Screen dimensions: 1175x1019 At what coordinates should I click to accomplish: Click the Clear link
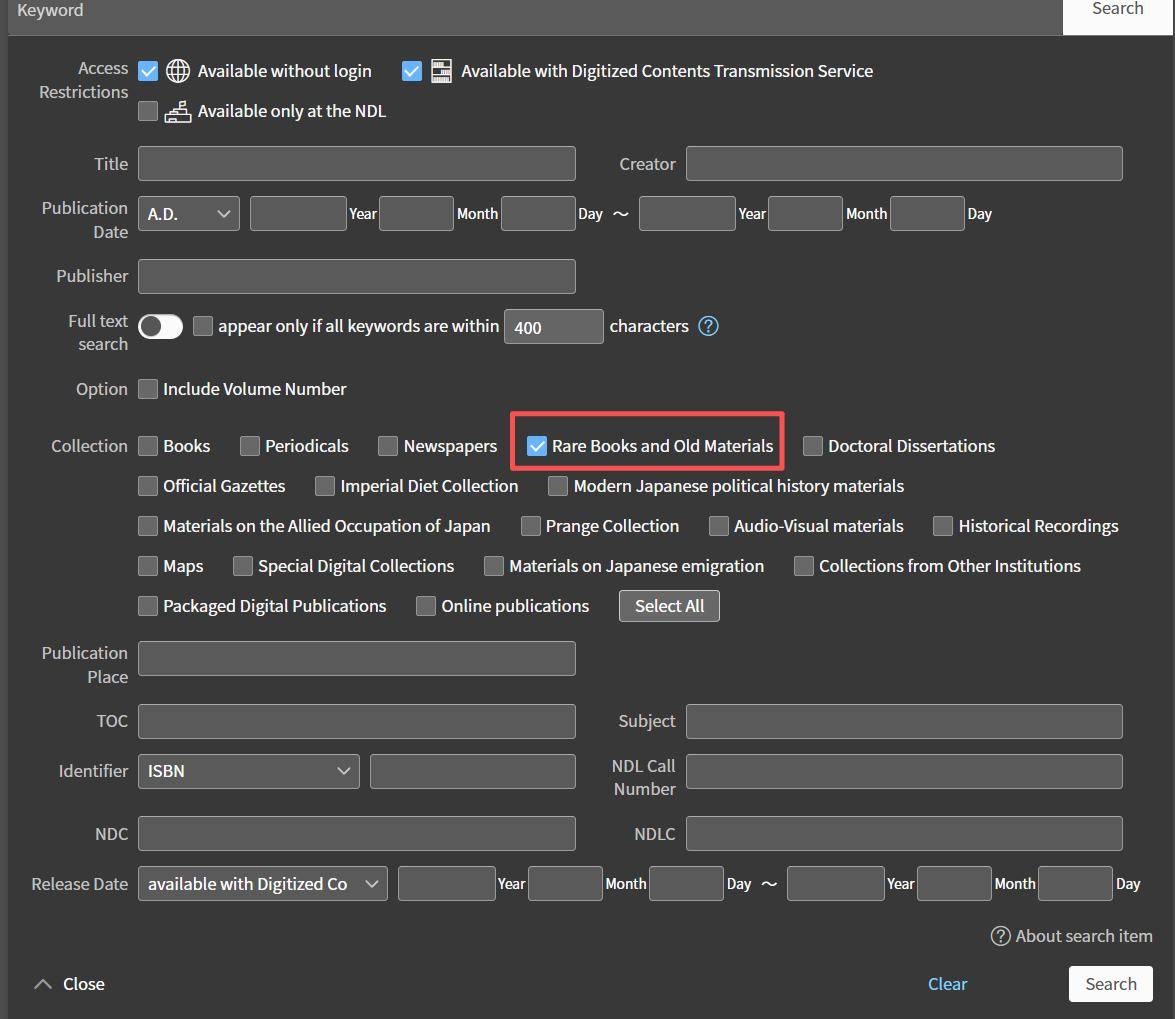tap(947, 984)
